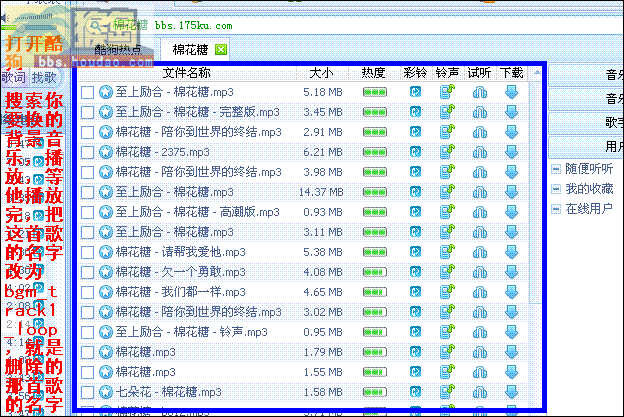Preview-listen the 1.79 MB 棉花糖.mp3
The image size is (624, 417).
coord(480,352)
